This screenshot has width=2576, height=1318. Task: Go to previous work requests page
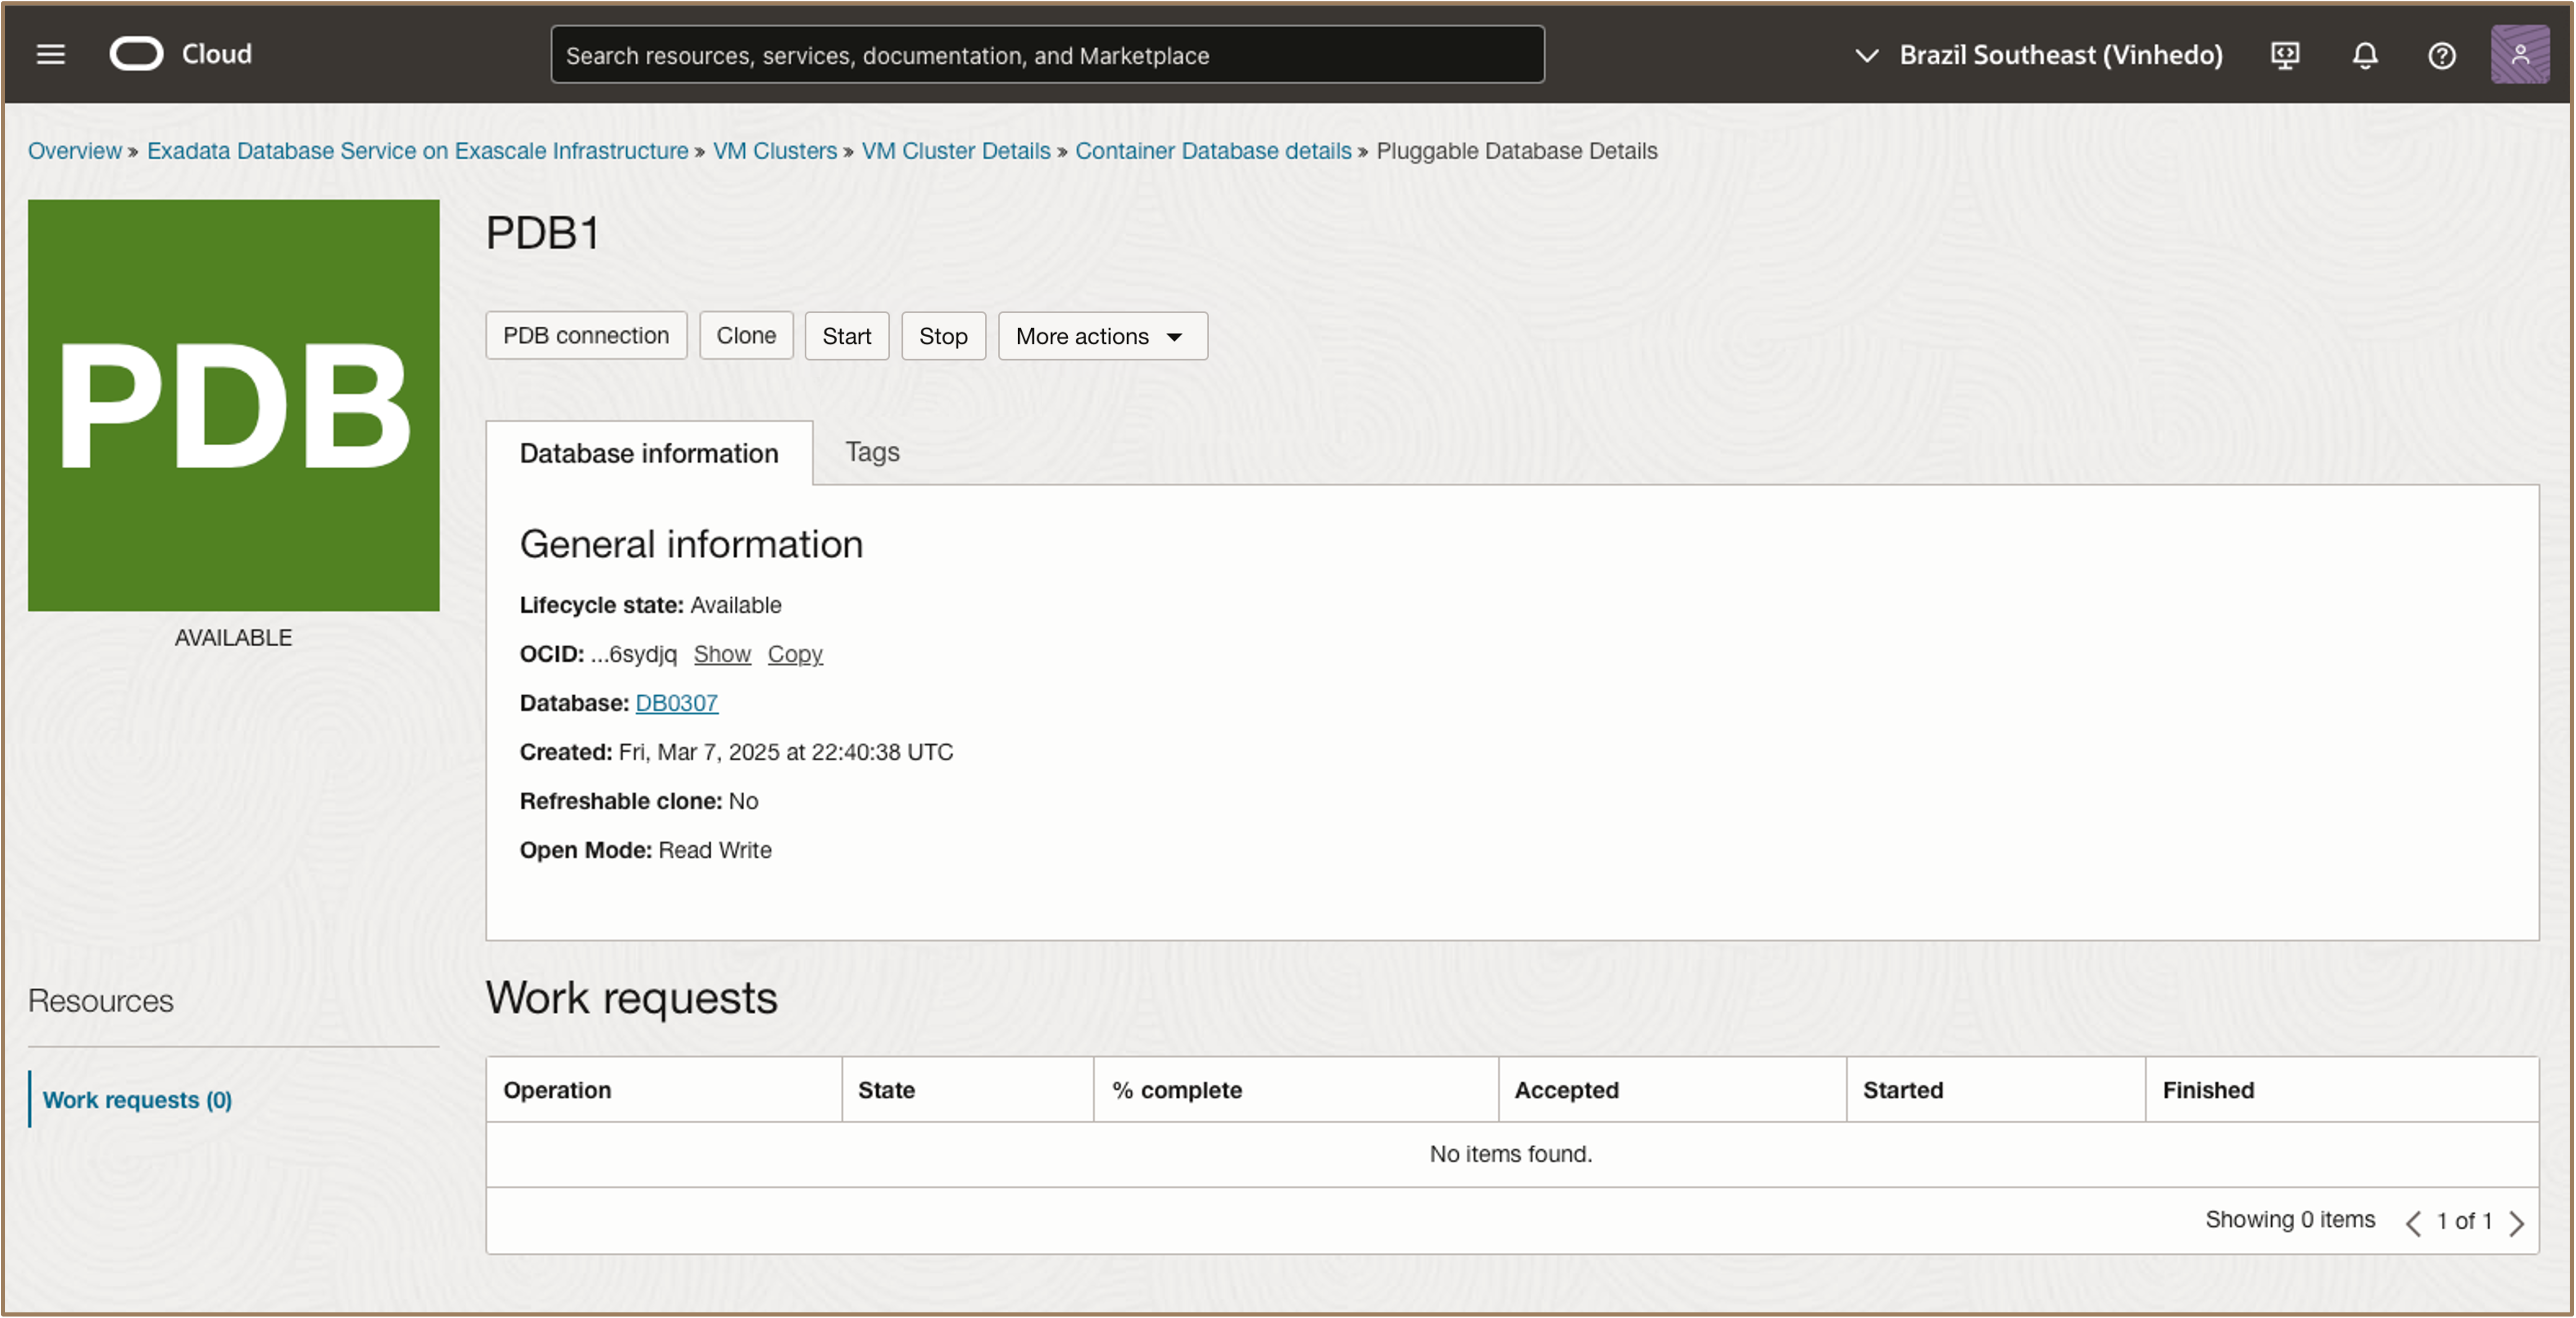2413,1222
